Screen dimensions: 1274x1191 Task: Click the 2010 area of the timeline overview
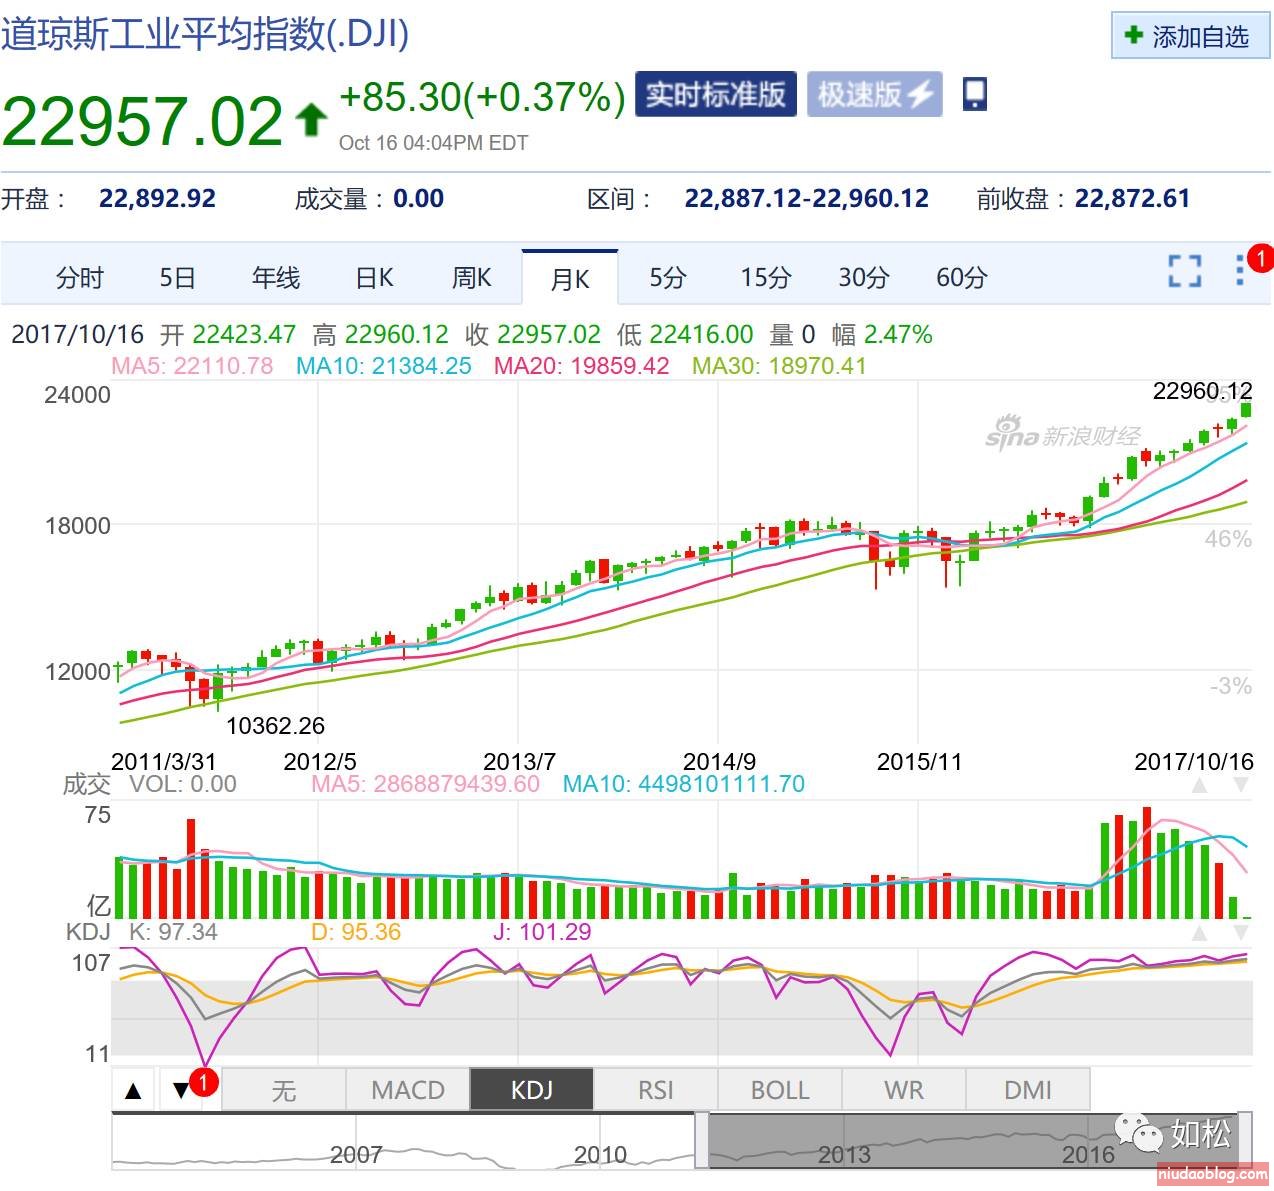pos(600,1155)
